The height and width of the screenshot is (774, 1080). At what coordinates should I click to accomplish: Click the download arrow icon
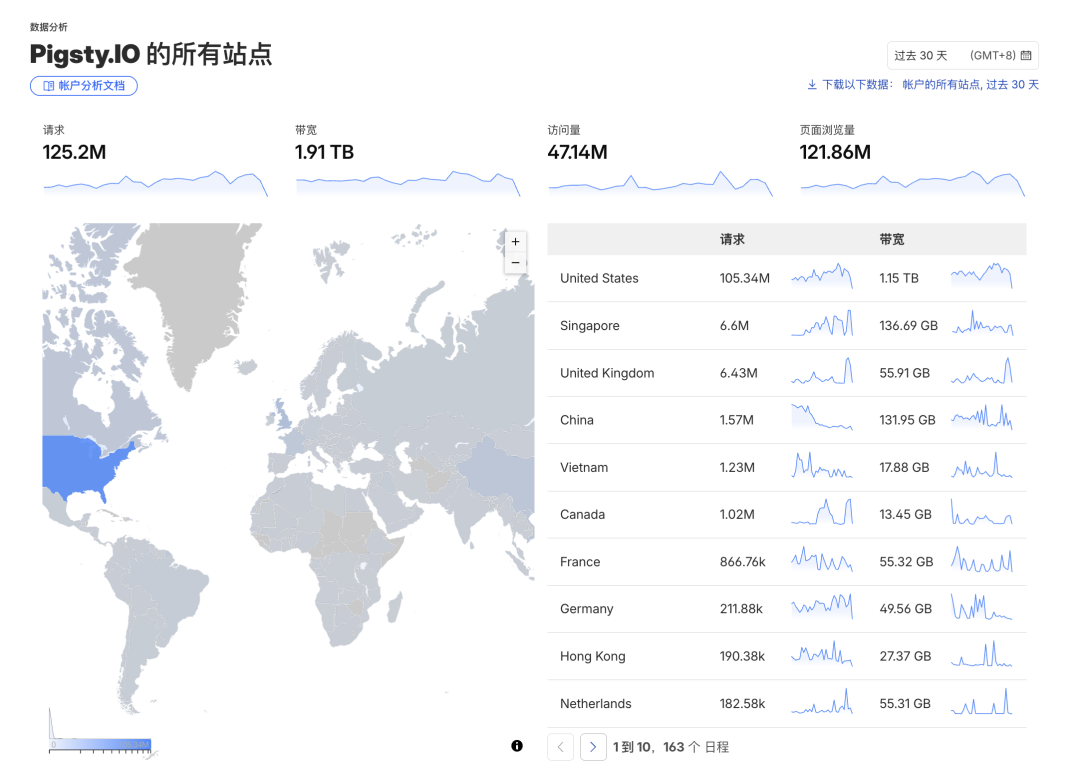[x=812, y=85]
